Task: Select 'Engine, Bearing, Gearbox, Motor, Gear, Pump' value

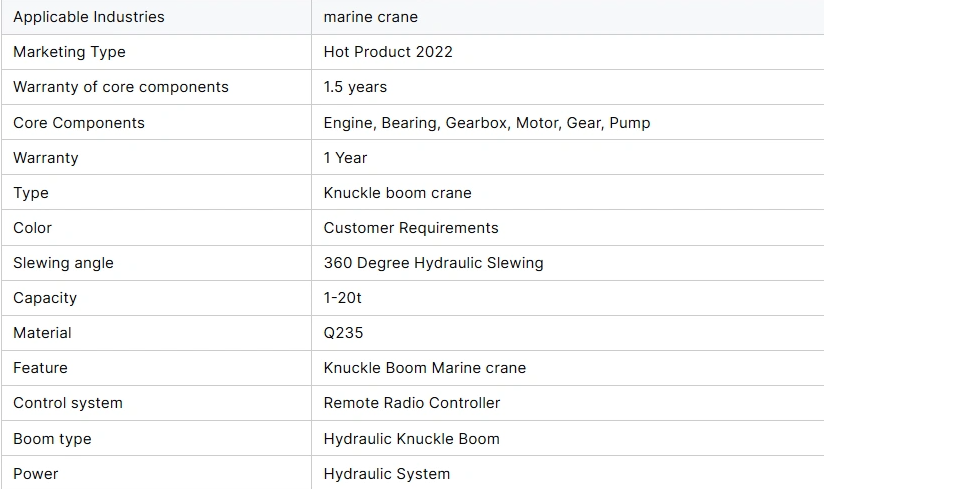Action: [487, 123]
